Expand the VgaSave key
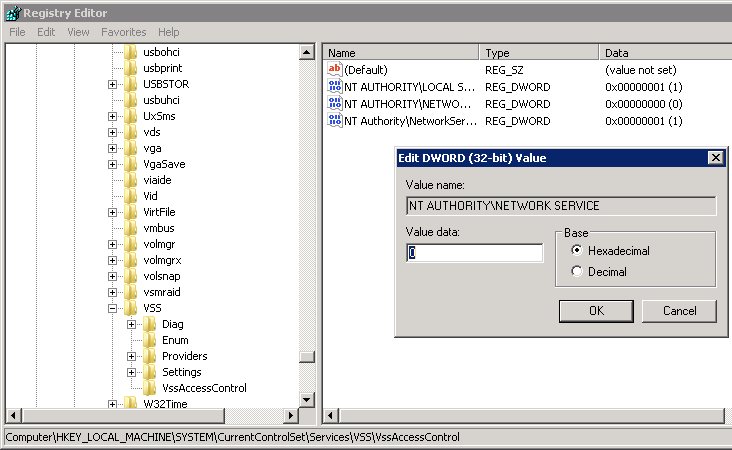Image resolution: width=732 pixels, height=450 pixels. click(112, 164)
